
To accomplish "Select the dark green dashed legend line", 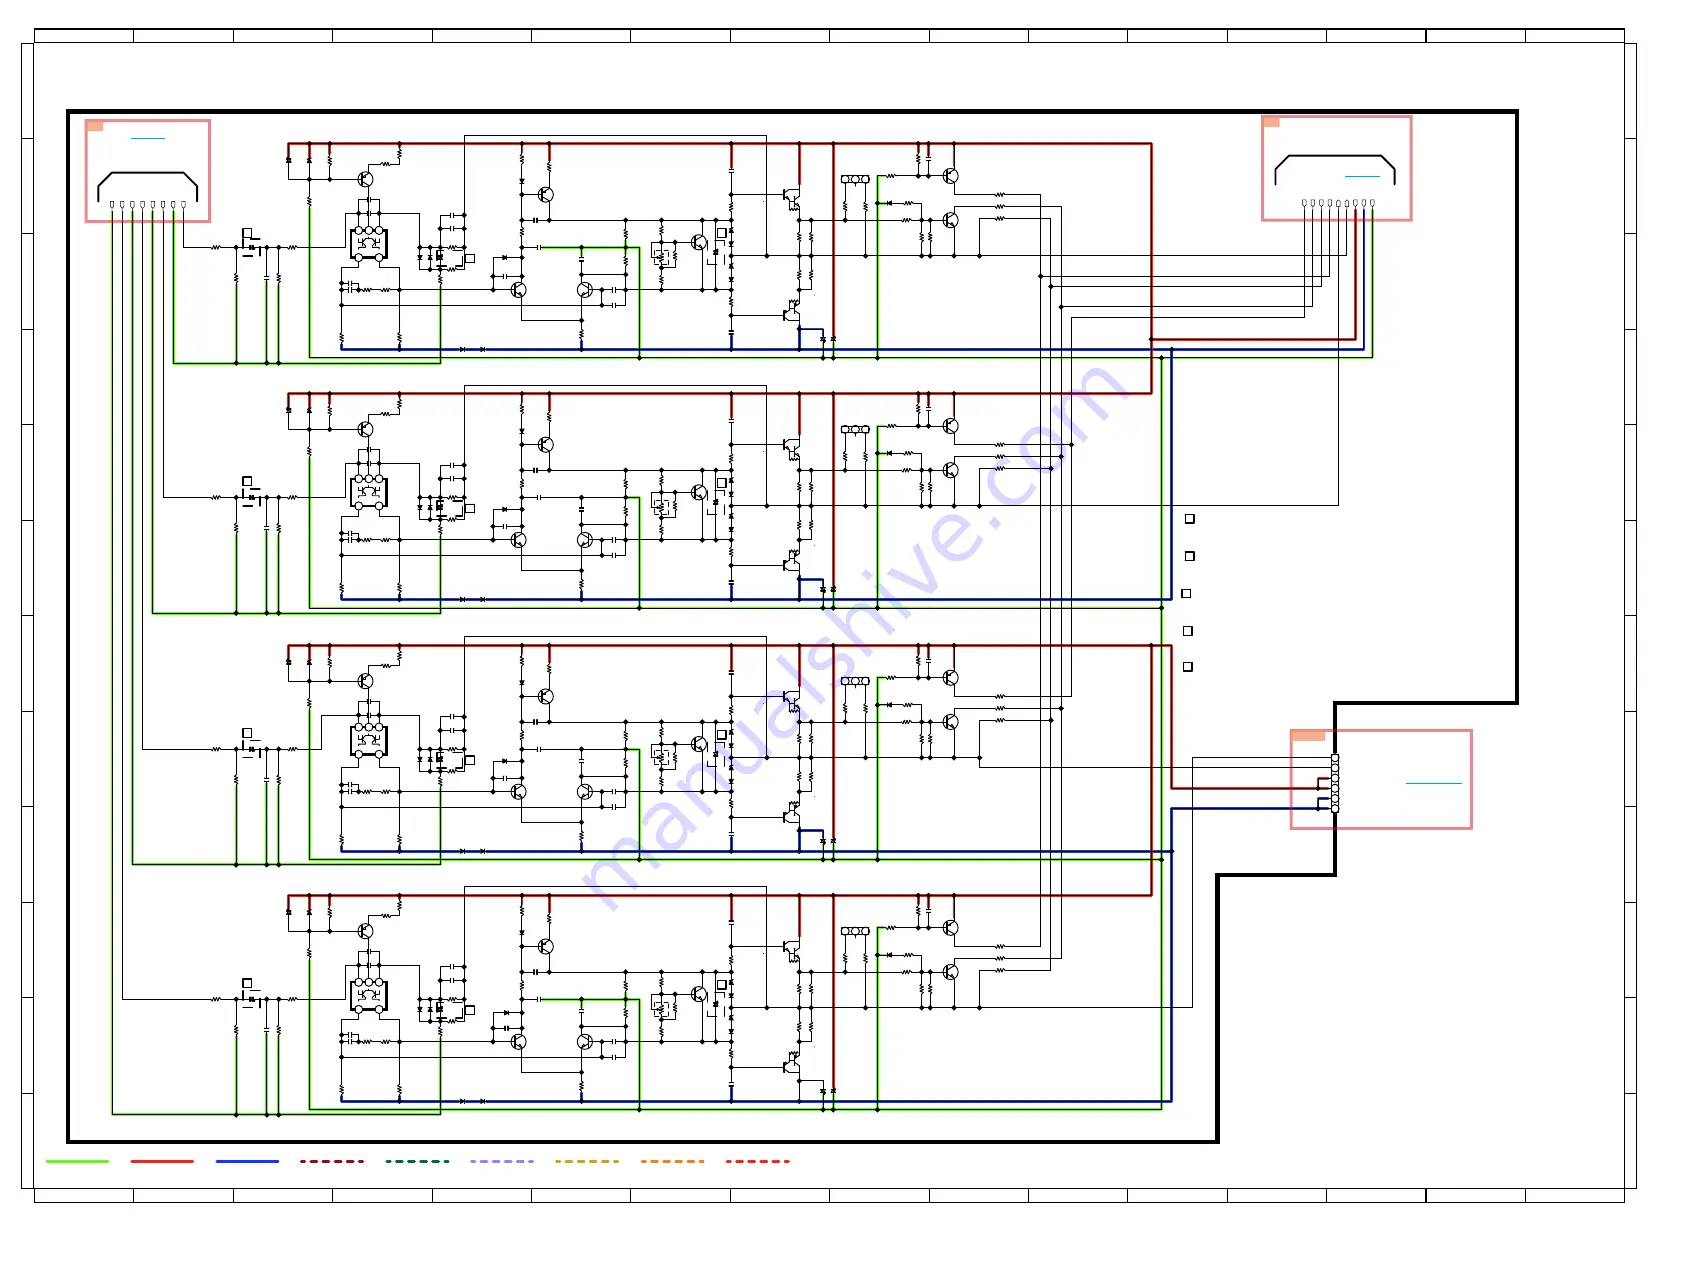I will click(417, 1161).
